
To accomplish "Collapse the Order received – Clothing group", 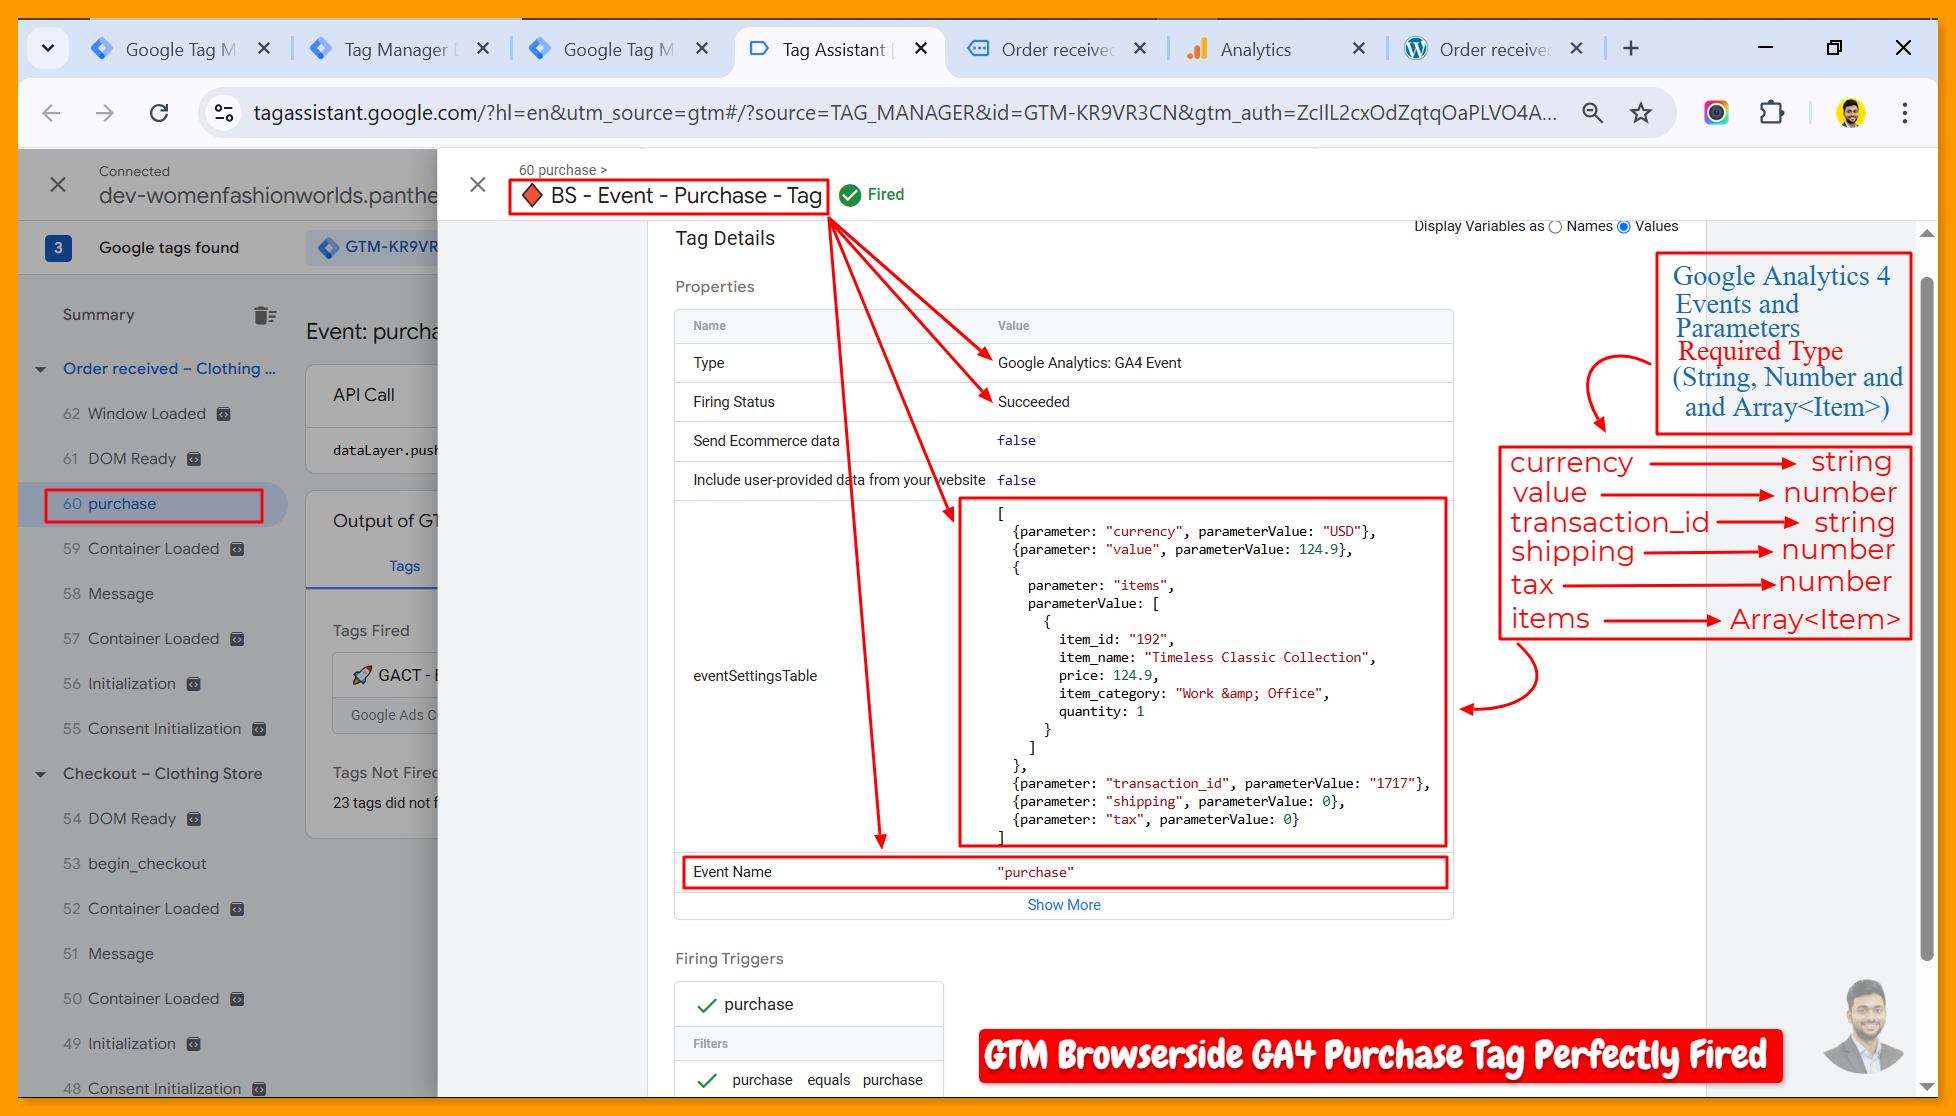I will [41, 369].
